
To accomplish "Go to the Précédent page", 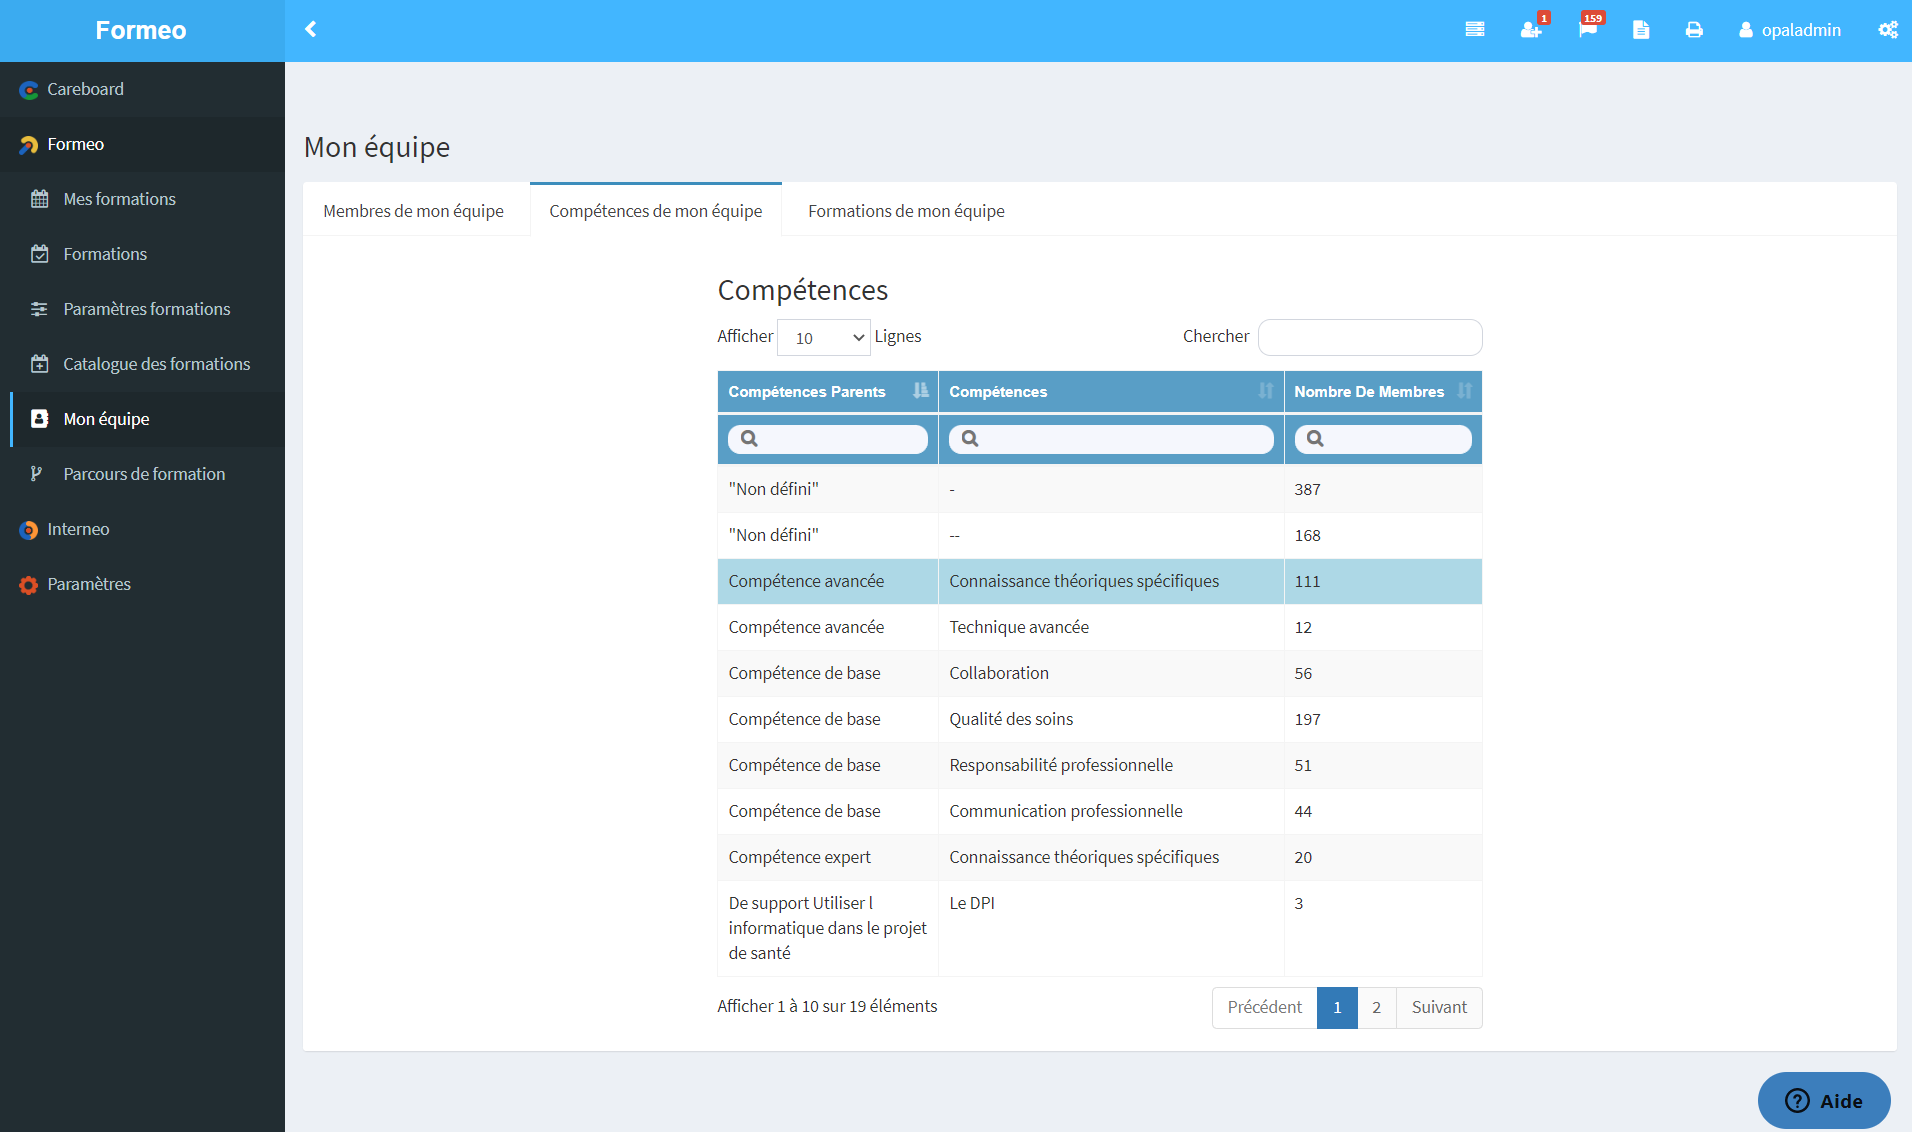I will [1264, 1007].
